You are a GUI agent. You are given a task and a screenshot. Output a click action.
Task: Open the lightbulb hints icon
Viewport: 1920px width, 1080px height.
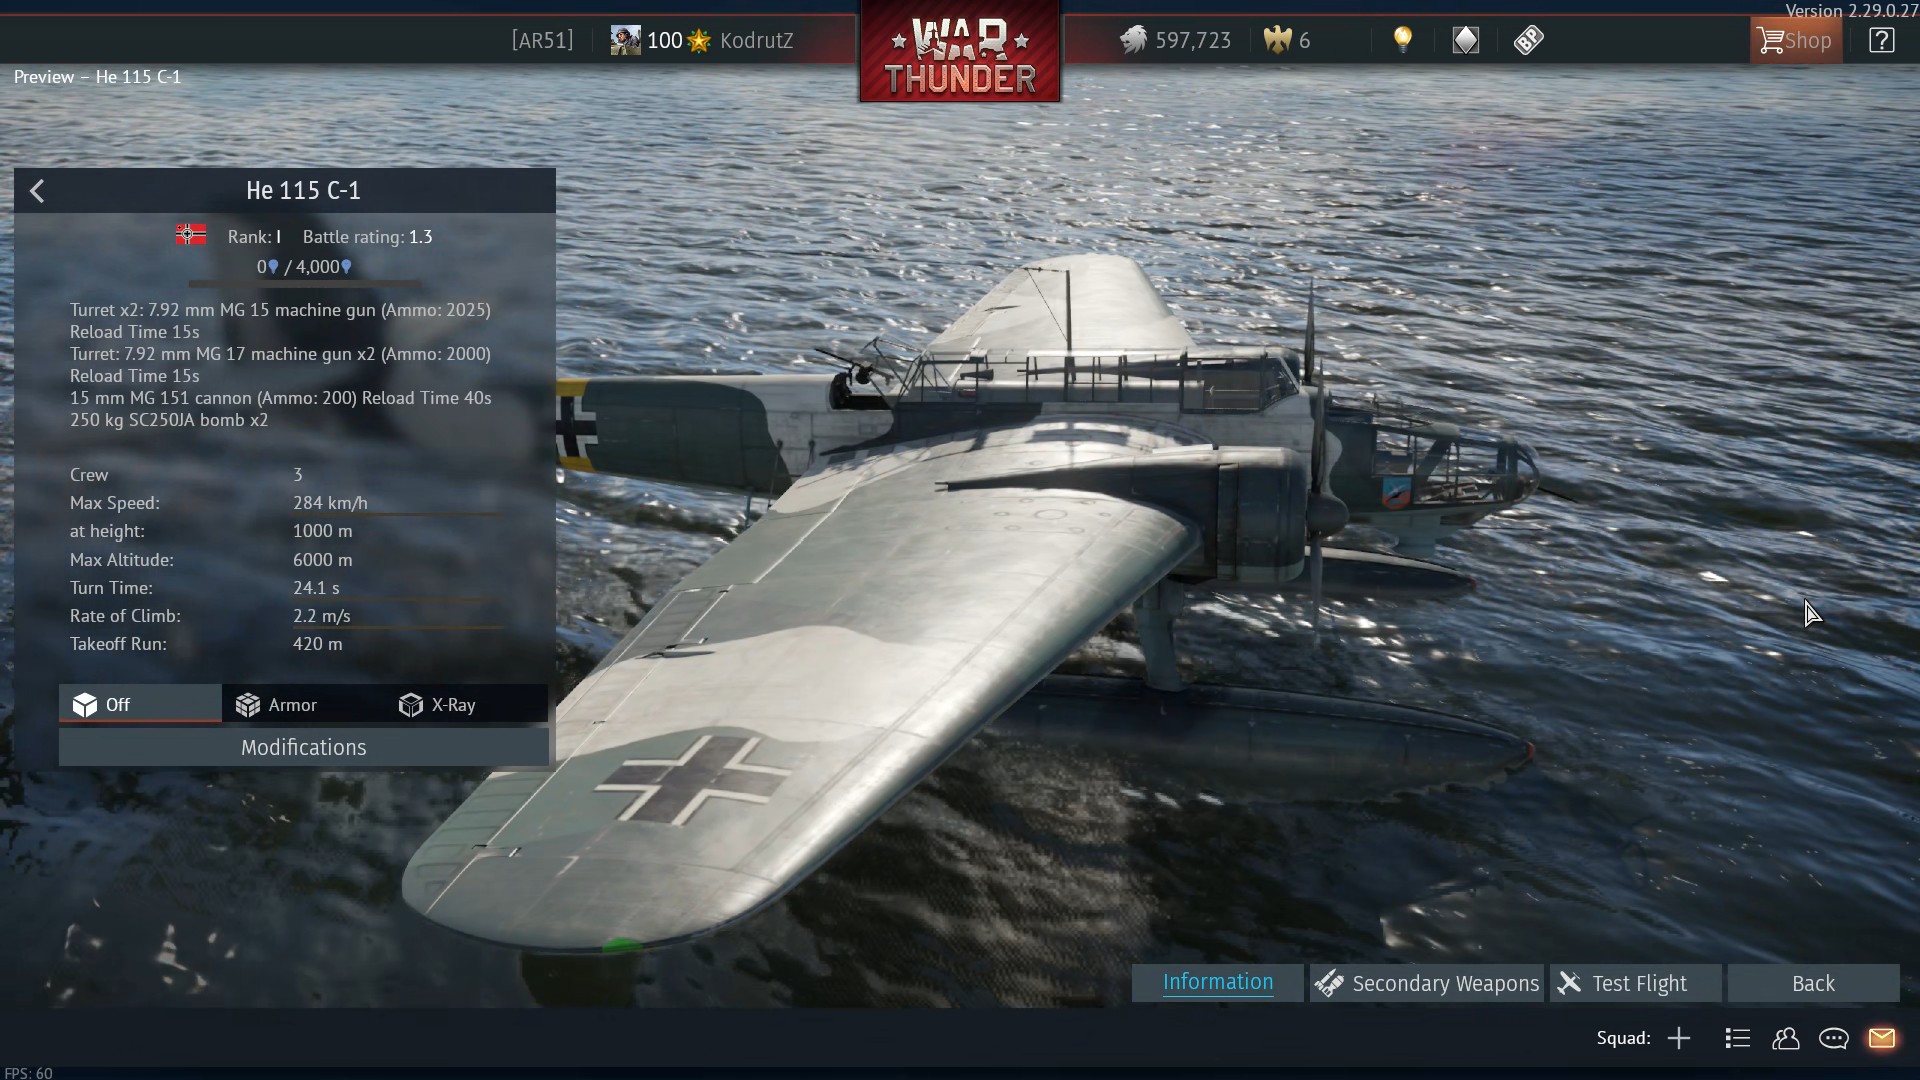coord(1403,40)
